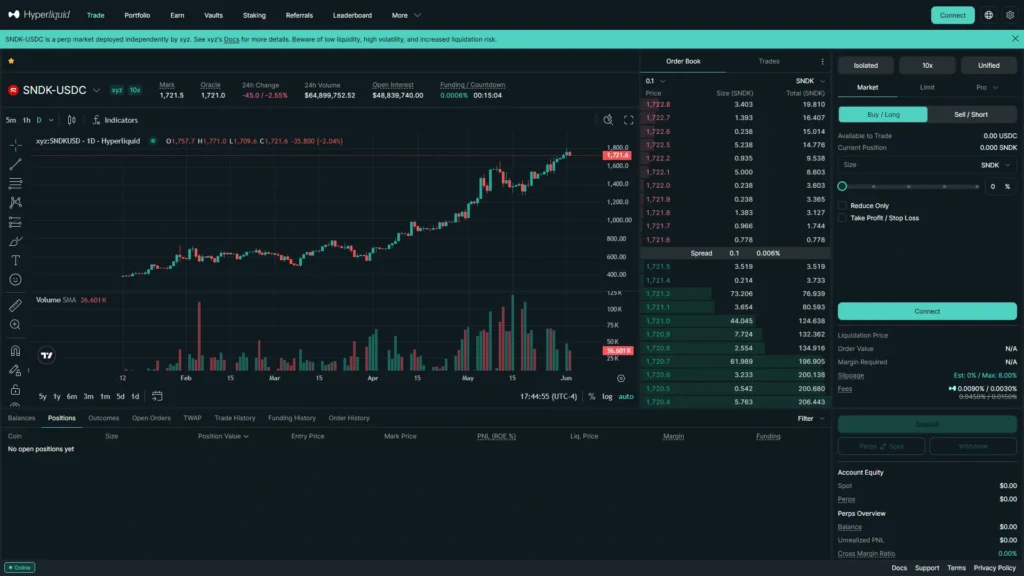Open the positions Filter dropdown
1024x576 pixels.
click(x=810, y=419)
